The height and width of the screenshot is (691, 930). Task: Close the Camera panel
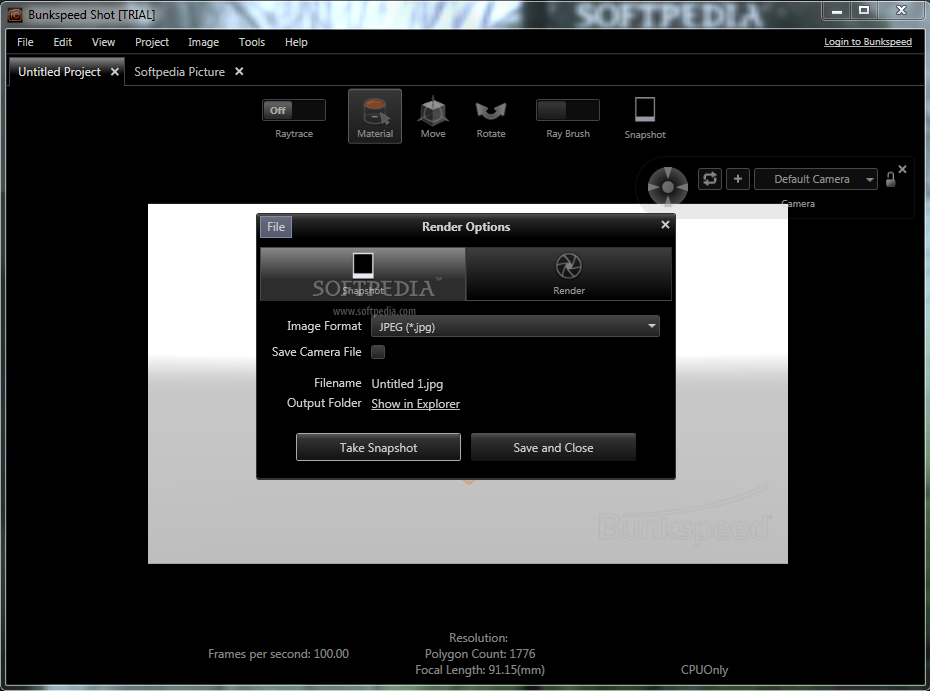[x=902, y=169]
